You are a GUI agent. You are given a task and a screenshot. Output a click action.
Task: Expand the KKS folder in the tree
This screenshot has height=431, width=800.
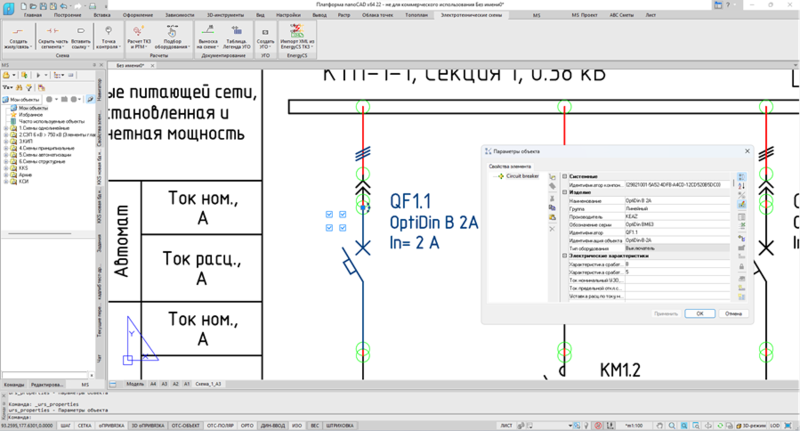point(6,169)
